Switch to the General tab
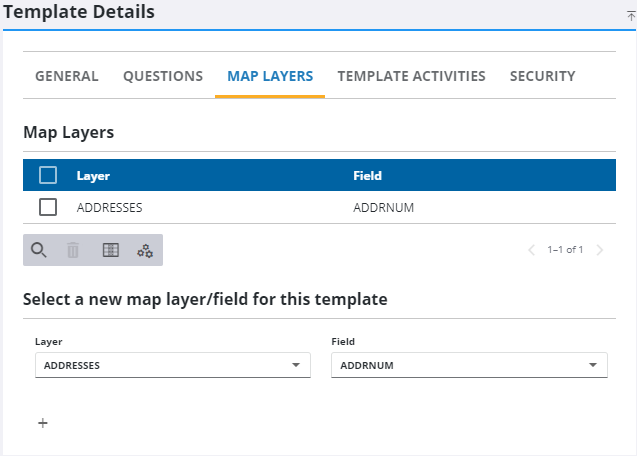The height and width of the screenshot is (456, 637). point(67,76)
